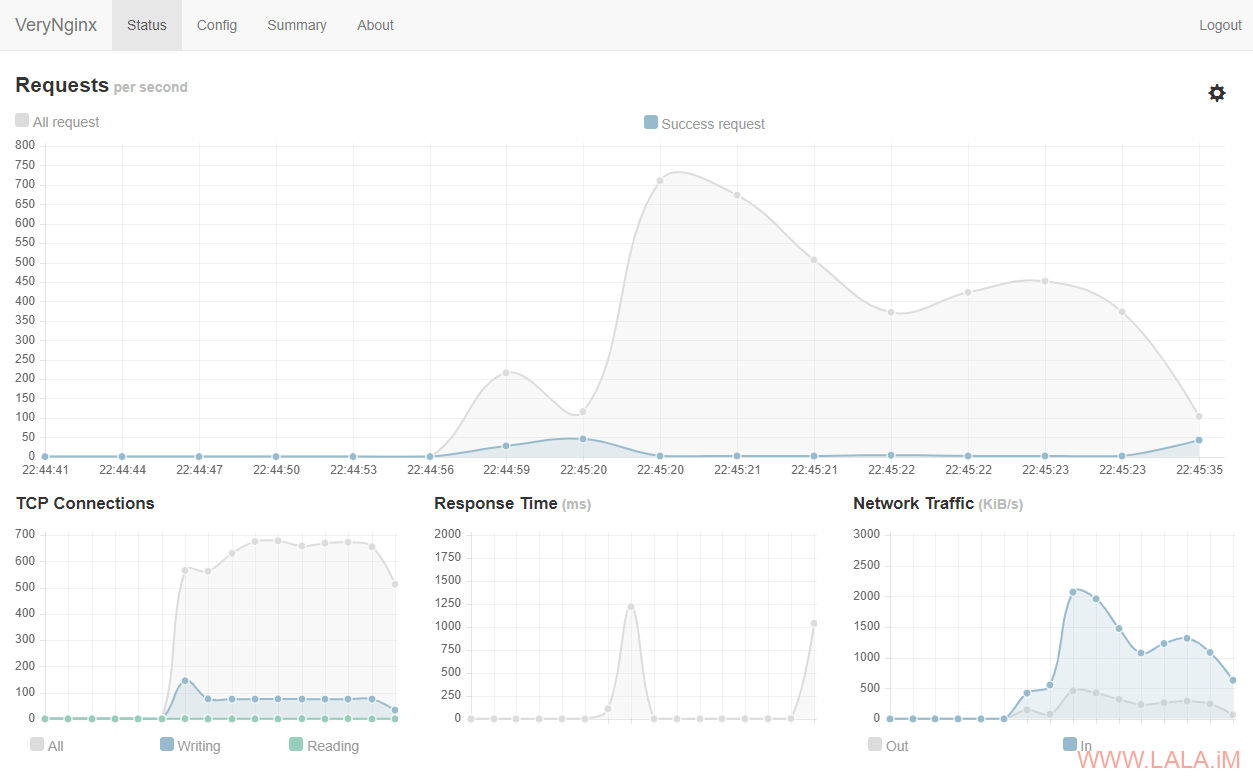Open the About page
1253x777 pixels.
click(x=375, y=25)
